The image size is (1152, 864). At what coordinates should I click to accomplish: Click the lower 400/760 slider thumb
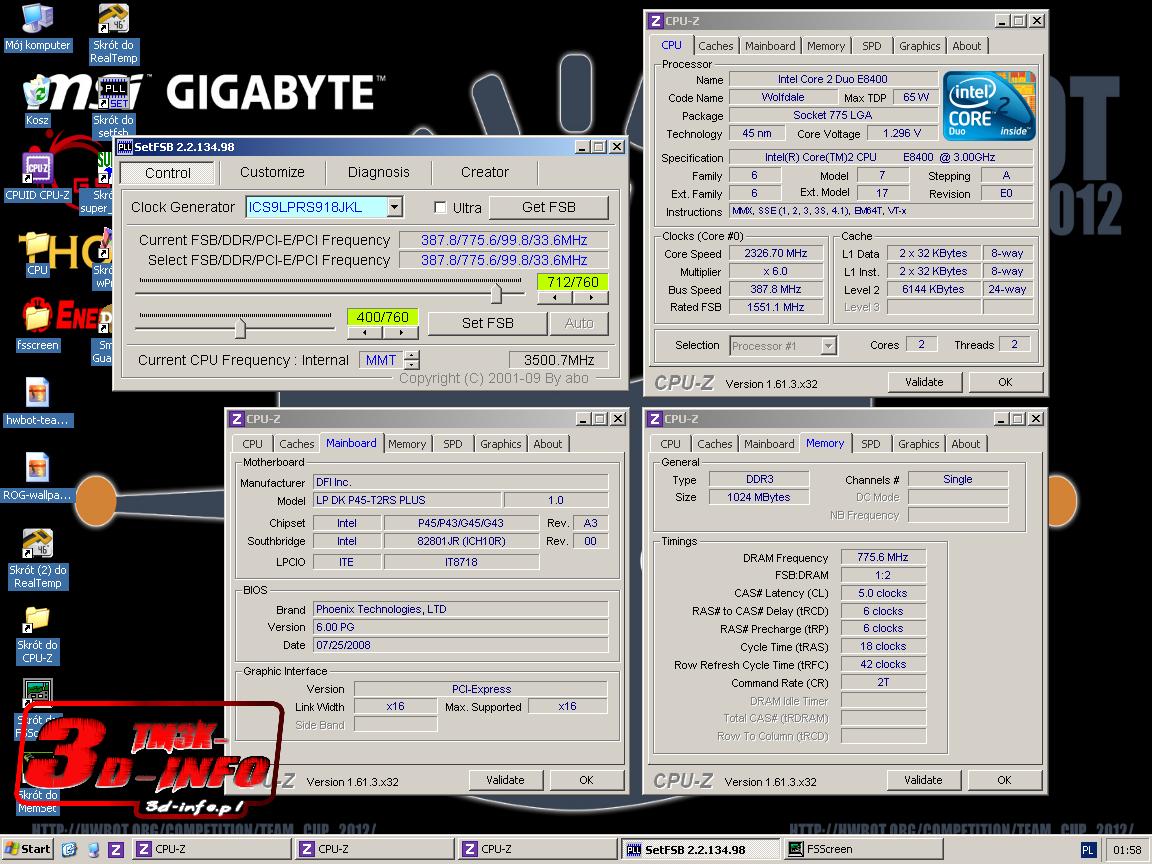[240, 328]
